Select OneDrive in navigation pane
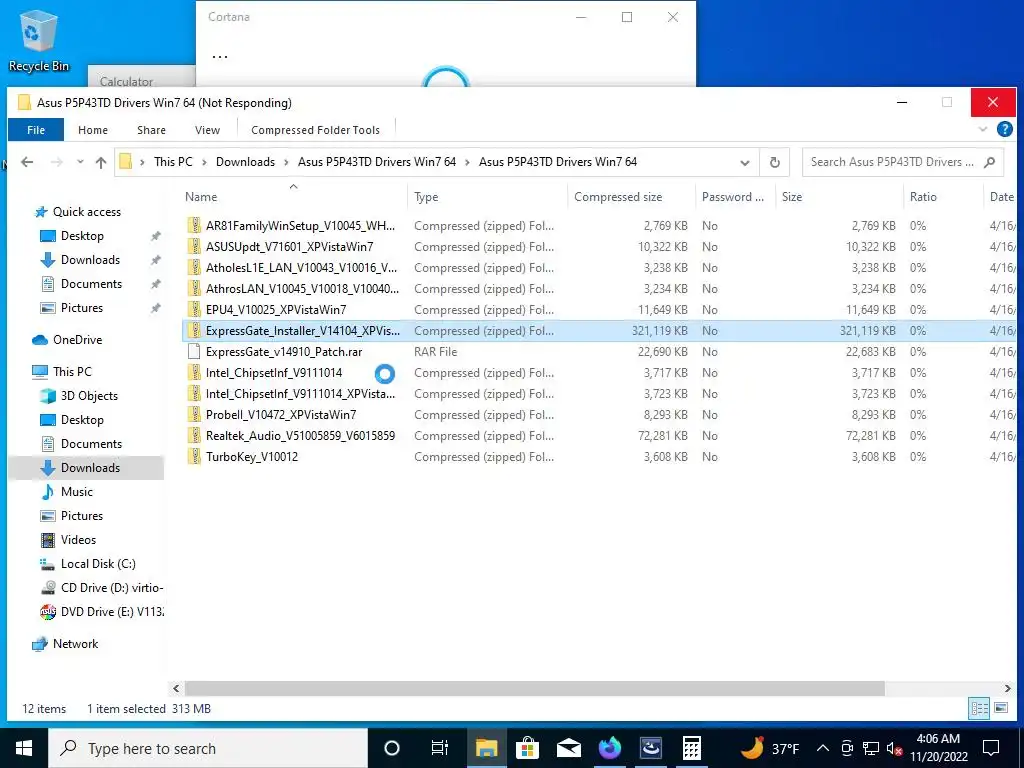The image size is (1024, 768). (77, 340)
